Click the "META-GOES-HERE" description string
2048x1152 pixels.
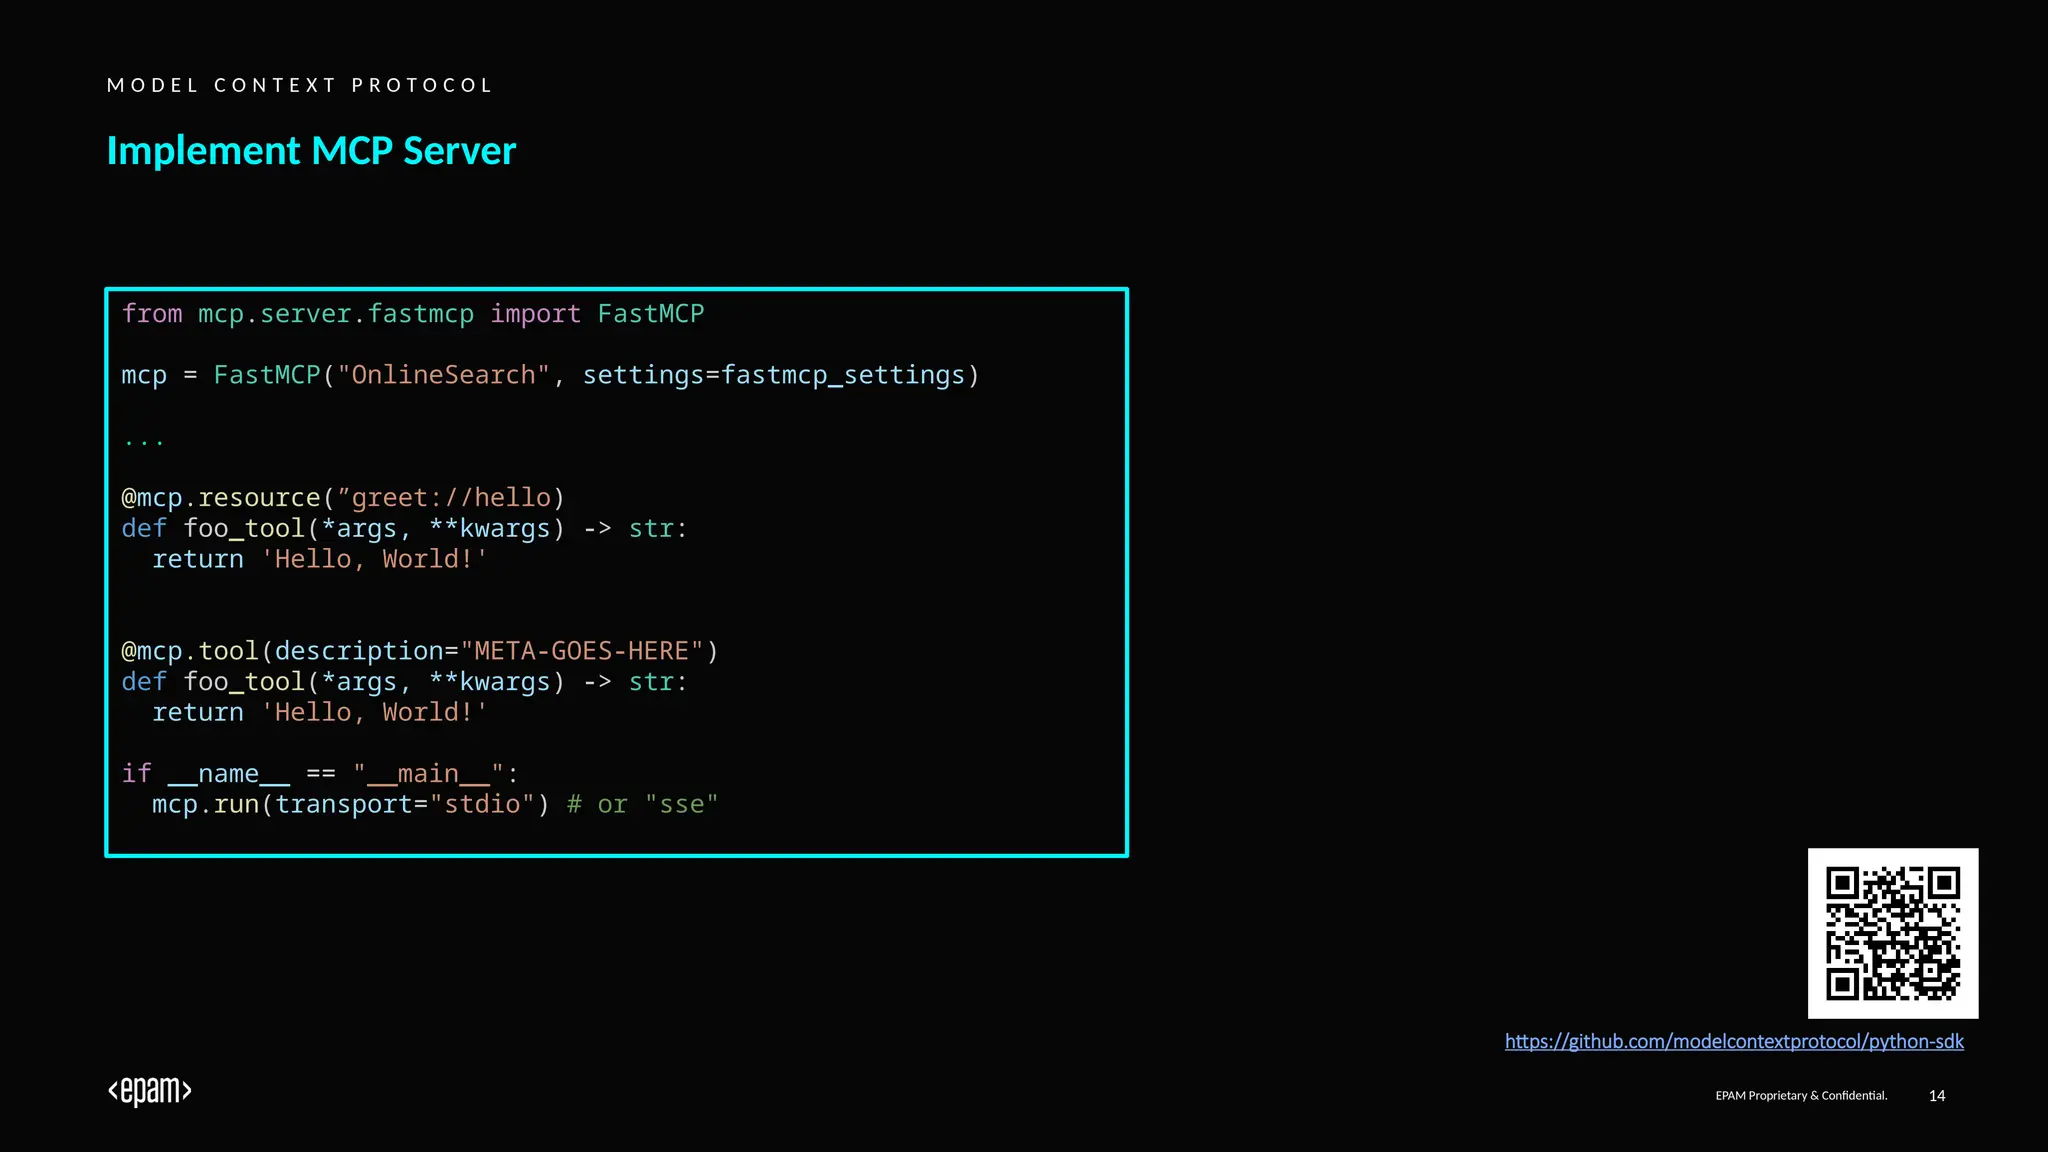(x=581, y=651)
